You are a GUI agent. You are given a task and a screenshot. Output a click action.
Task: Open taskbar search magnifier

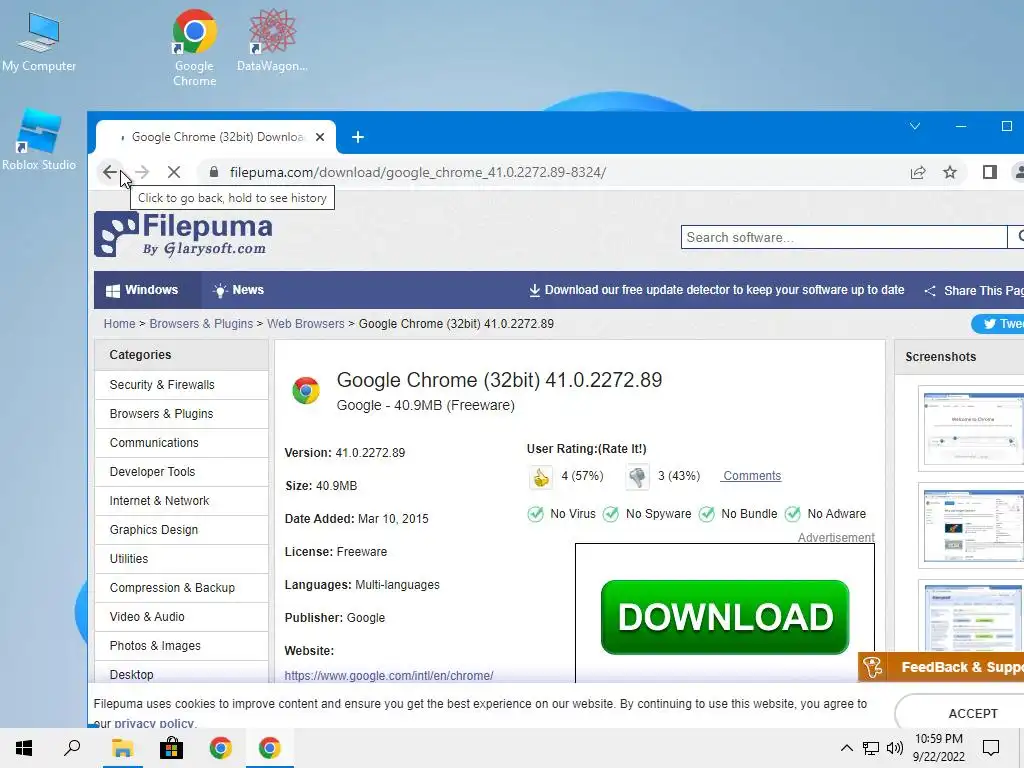click(72, 748)
